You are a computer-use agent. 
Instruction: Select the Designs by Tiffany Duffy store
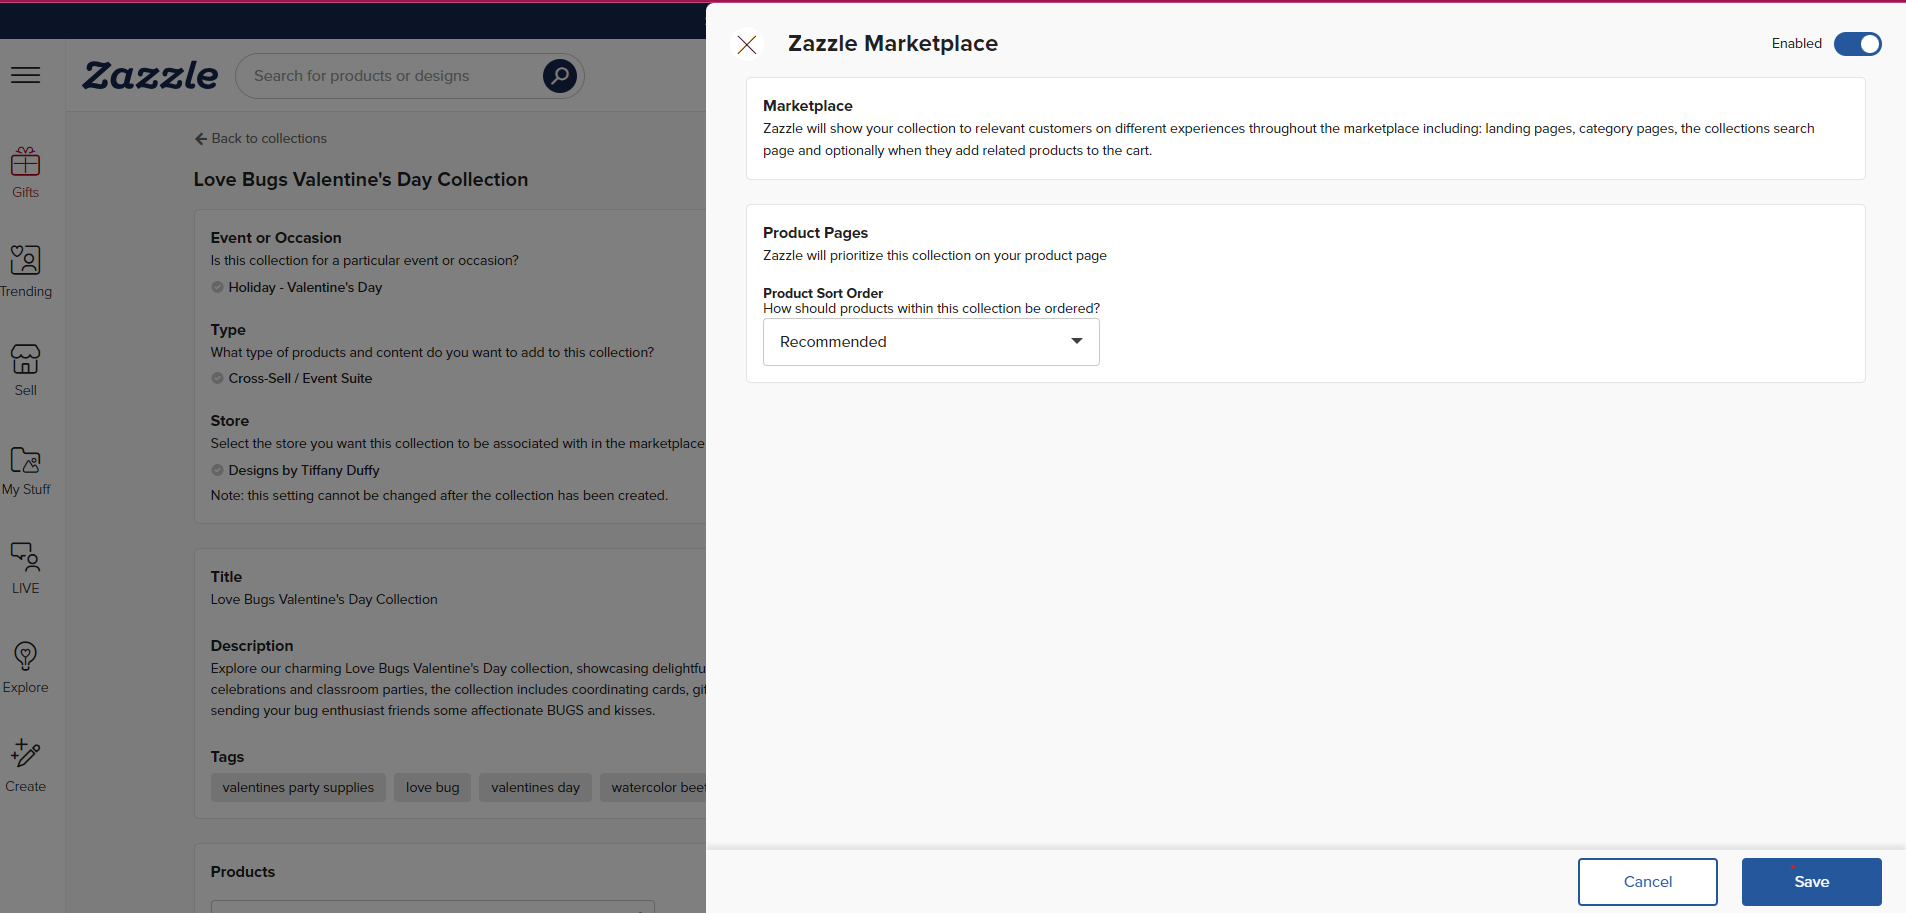point(295,471)
